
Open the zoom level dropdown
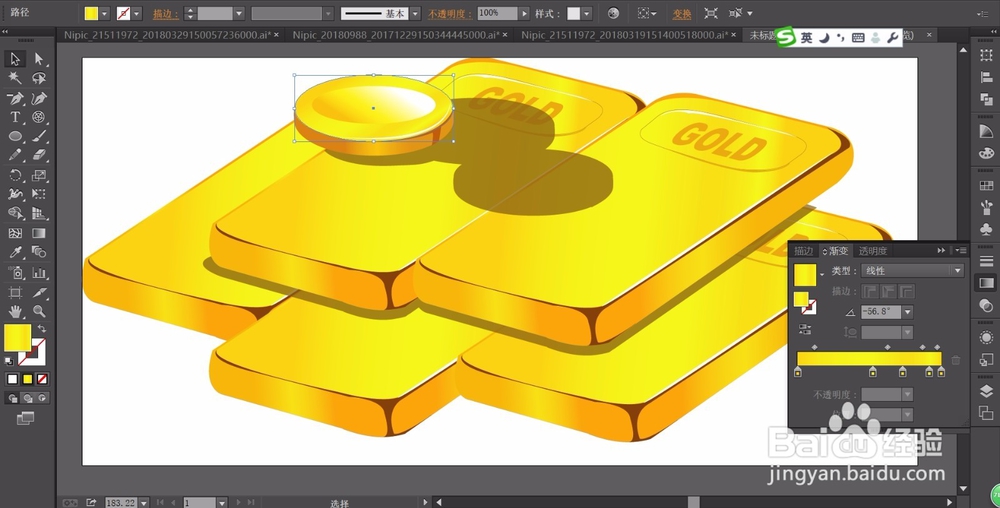click(x=143, y=503)
